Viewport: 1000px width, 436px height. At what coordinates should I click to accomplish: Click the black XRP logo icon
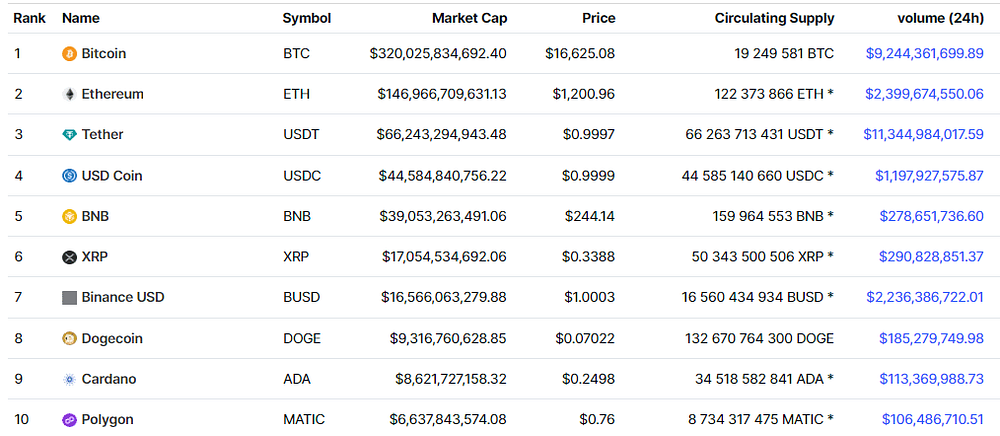(x=69, y=257)
